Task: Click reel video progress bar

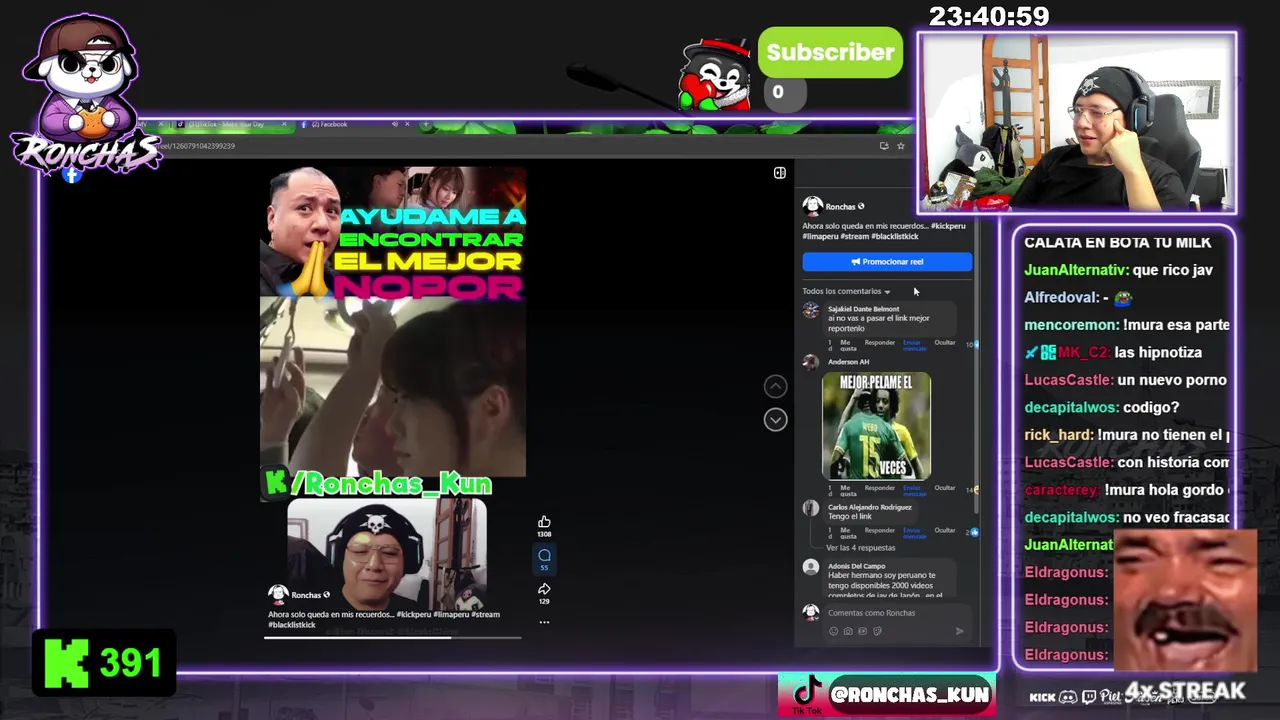Action: coord(392,637)
